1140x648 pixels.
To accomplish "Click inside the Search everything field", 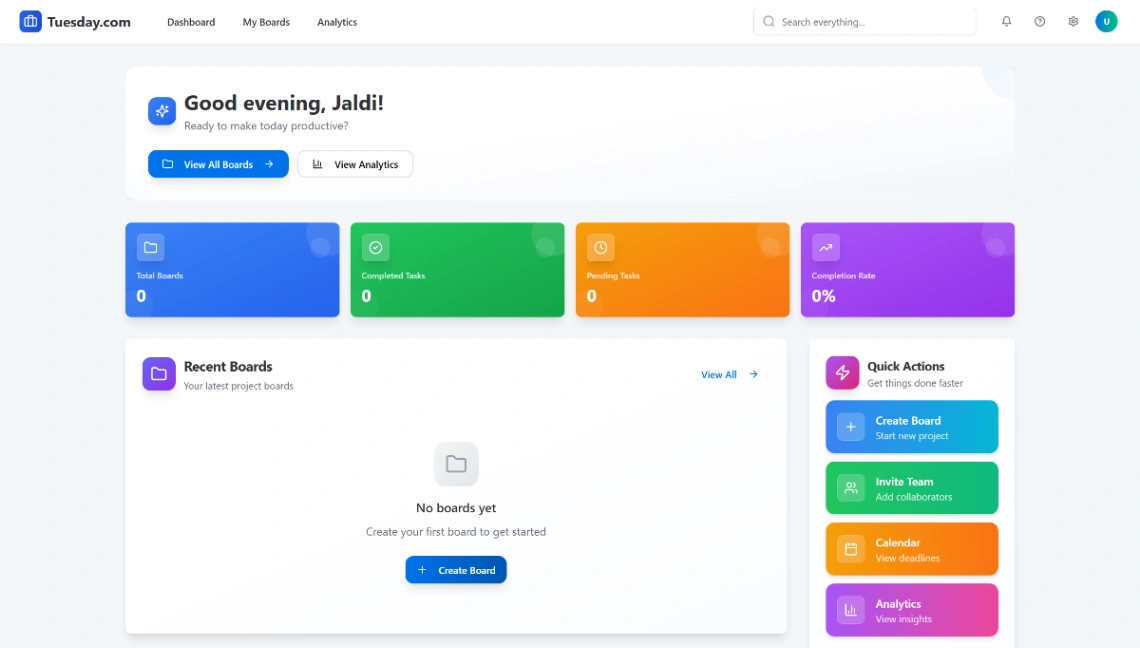I will (x=864, y=21).
